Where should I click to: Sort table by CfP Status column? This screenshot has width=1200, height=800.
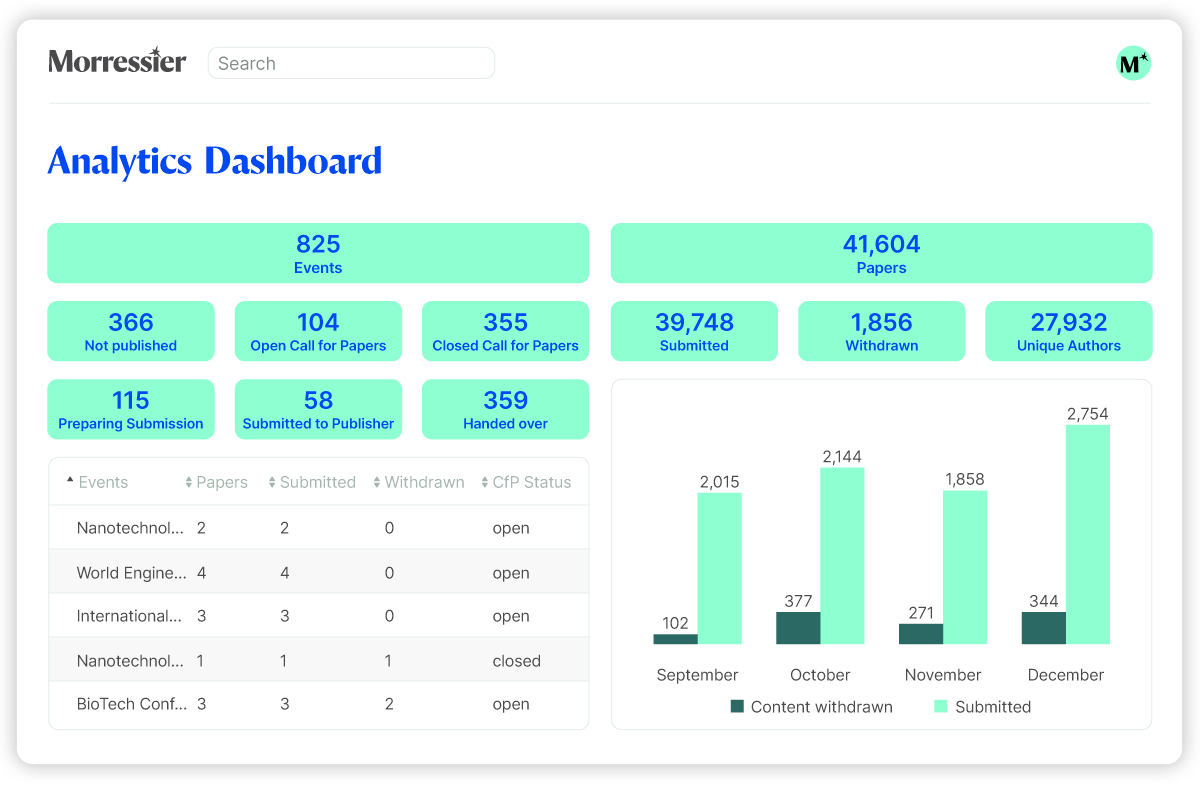coord(526,482)
